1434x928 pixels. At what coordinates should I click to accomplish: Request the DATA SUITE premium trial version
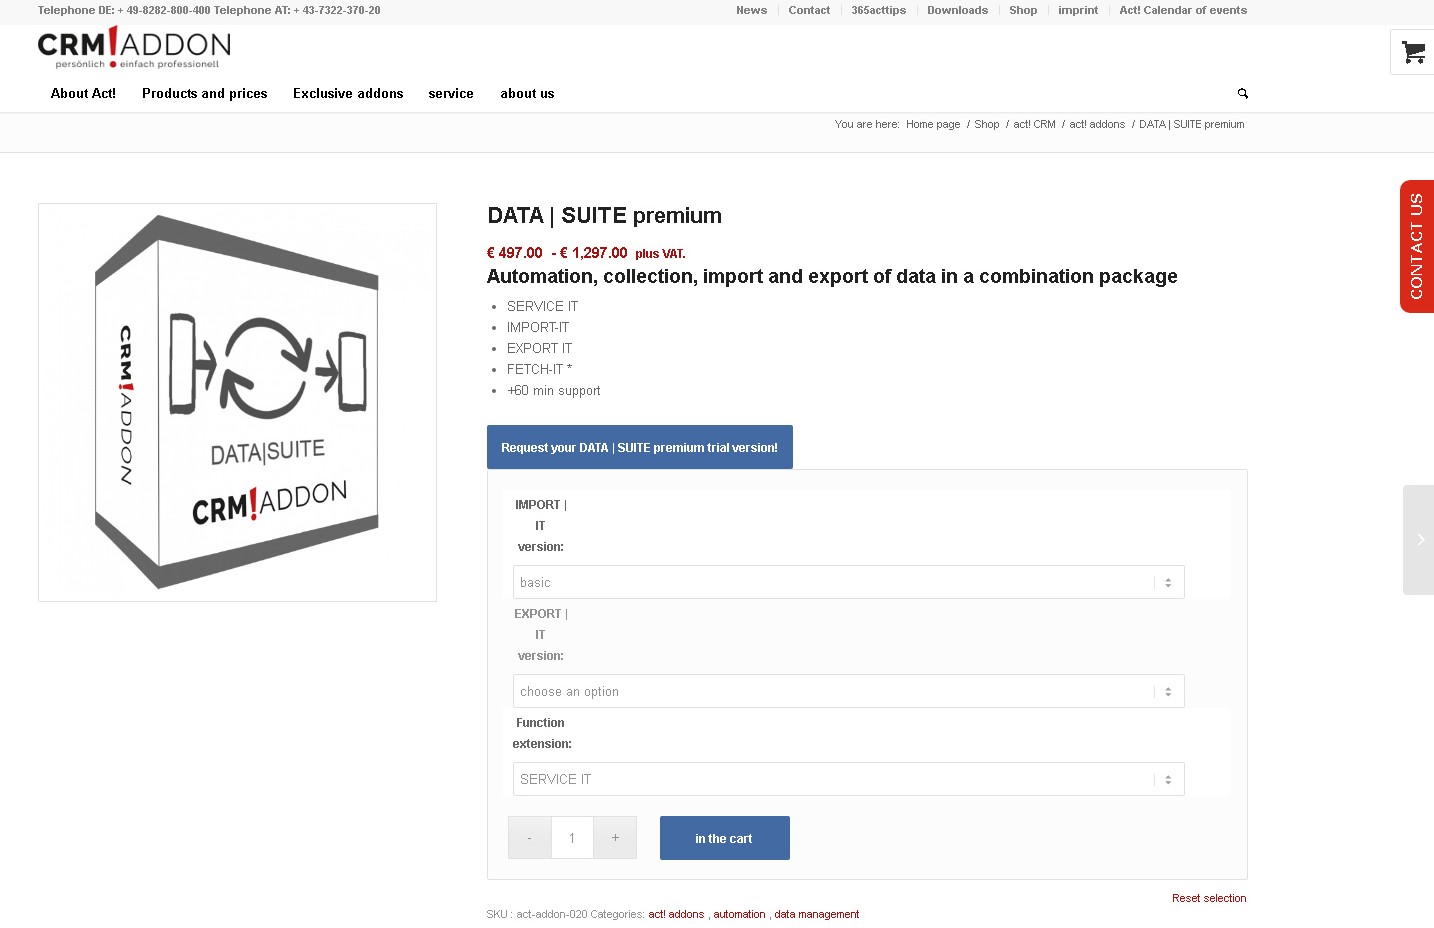point(640,447)
